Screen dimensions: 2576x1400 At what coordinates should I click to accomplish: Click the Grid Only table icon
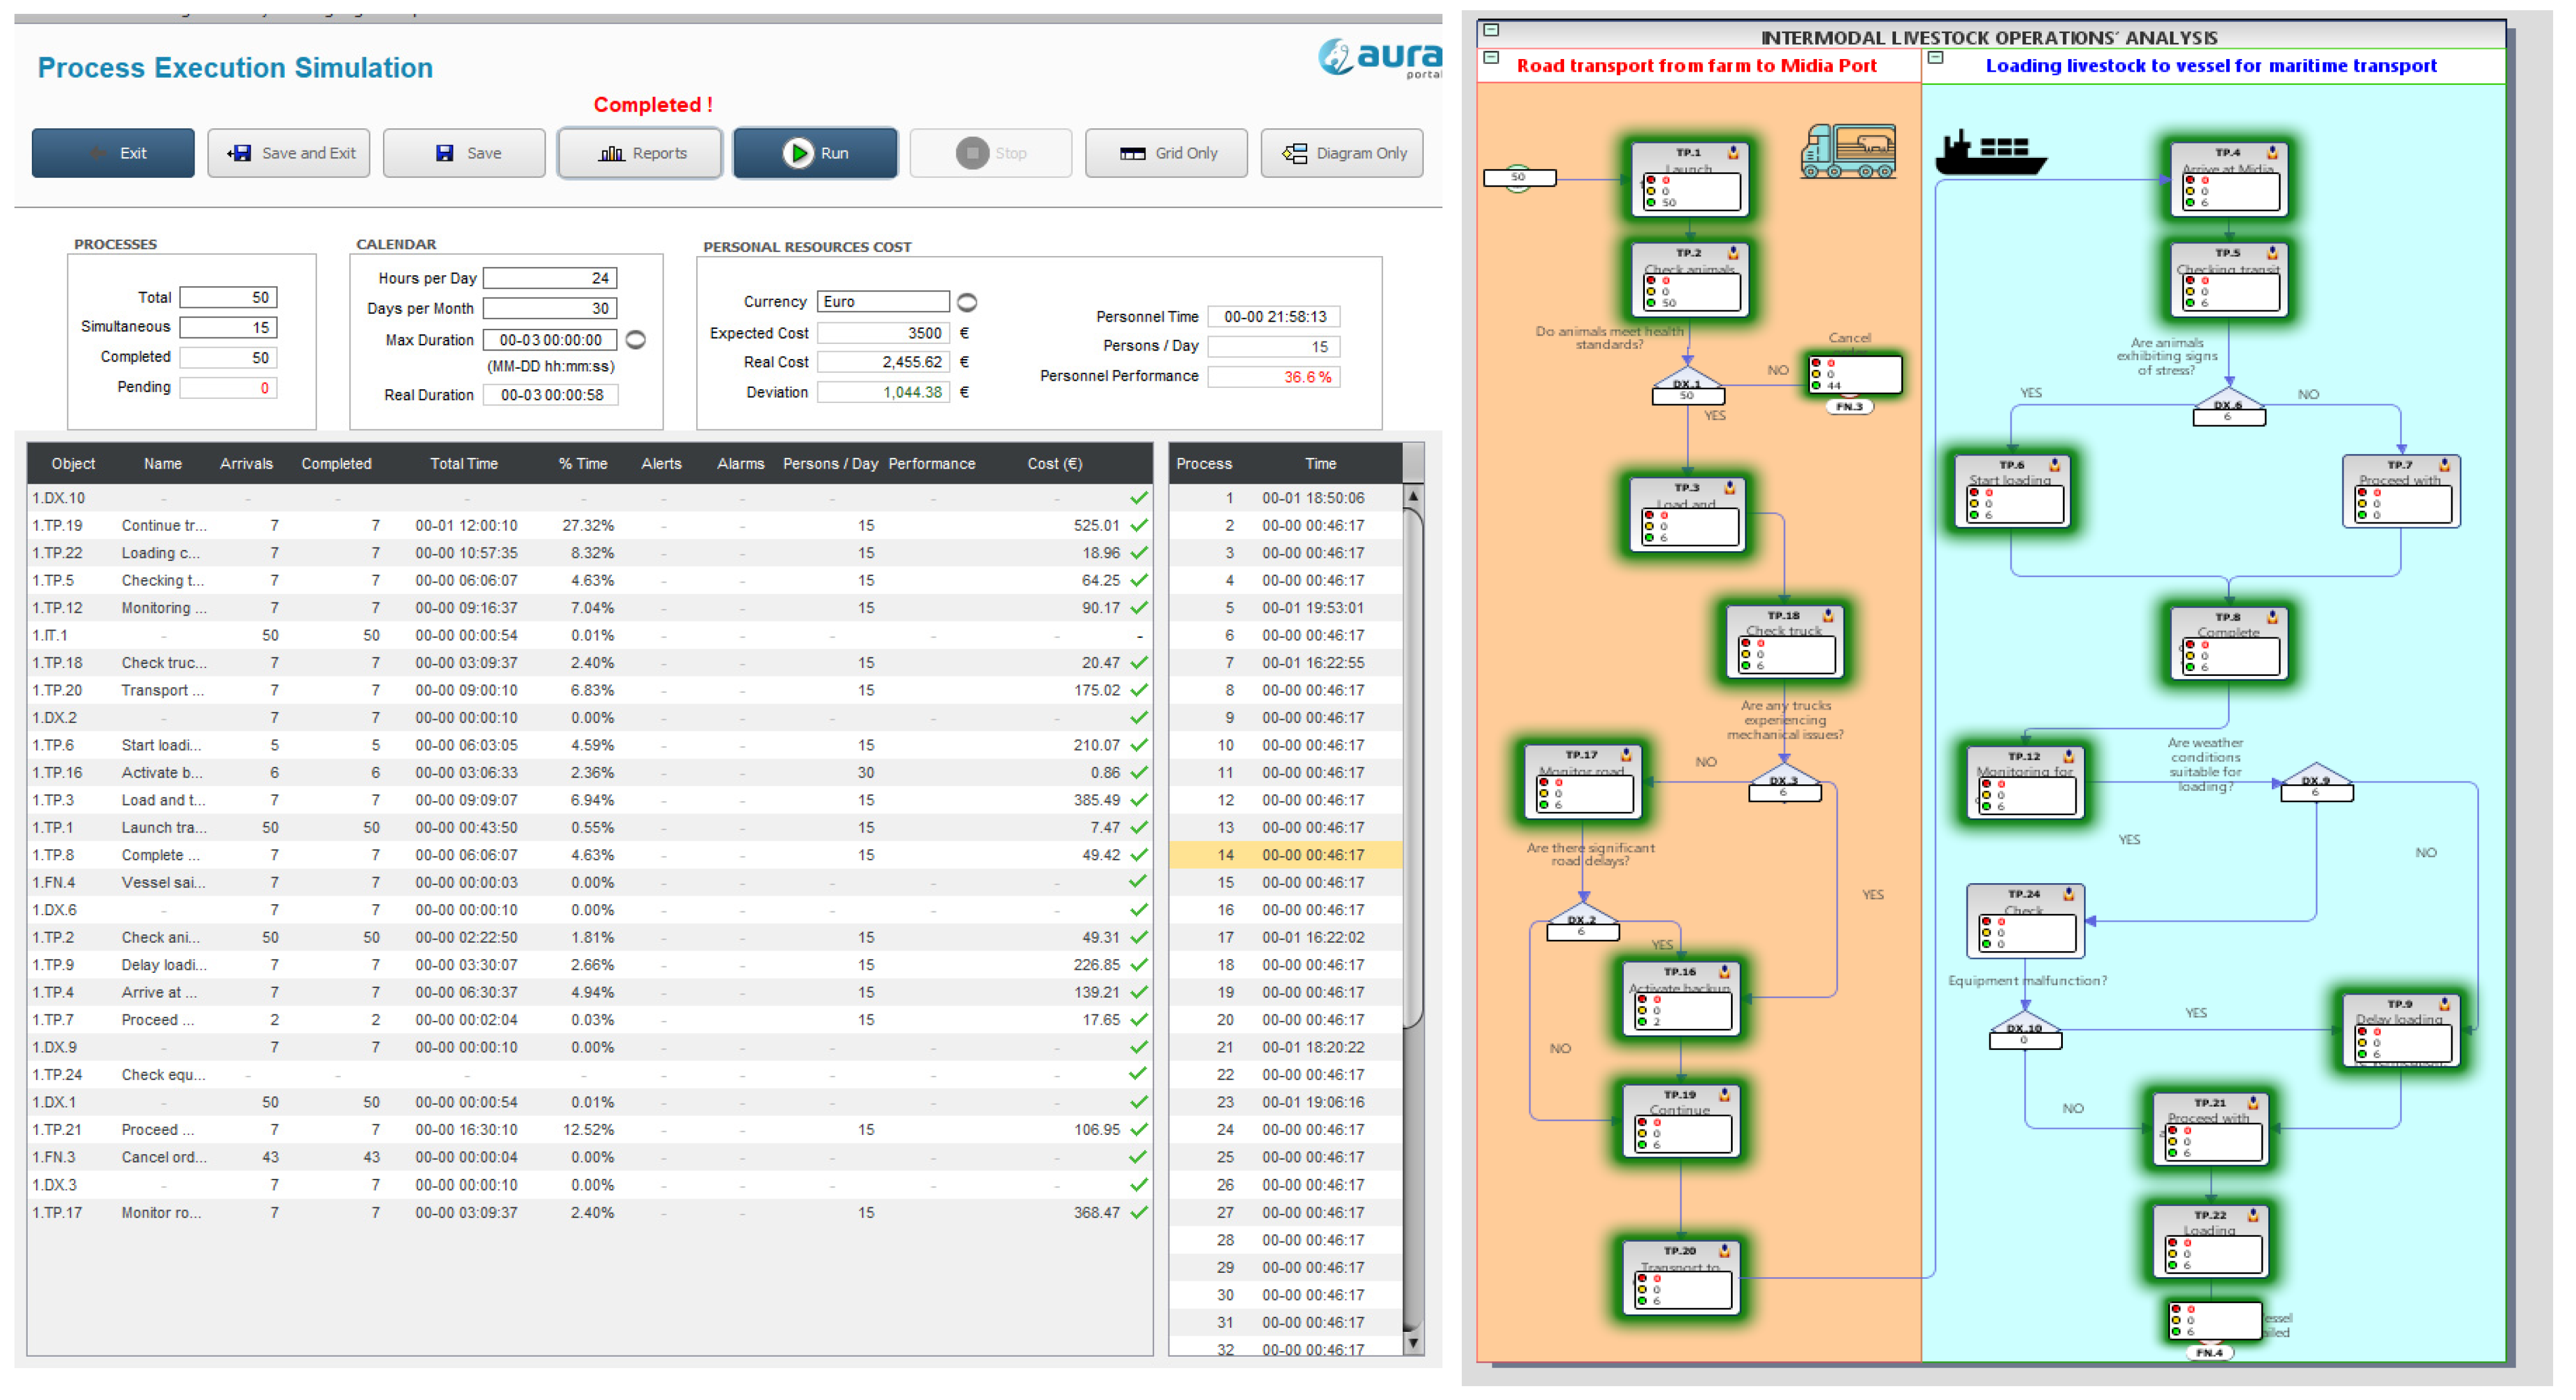[1132, 153]
